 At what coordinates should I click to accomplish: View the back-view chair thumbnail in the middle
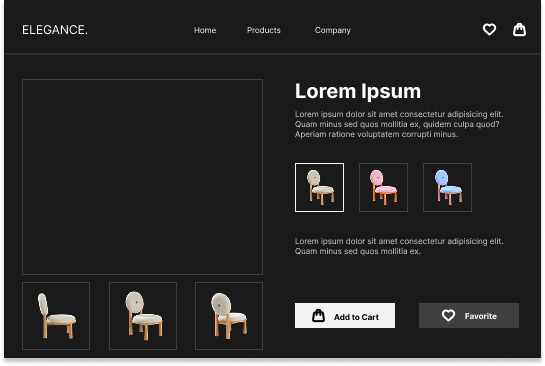click(x=143, y=316)
